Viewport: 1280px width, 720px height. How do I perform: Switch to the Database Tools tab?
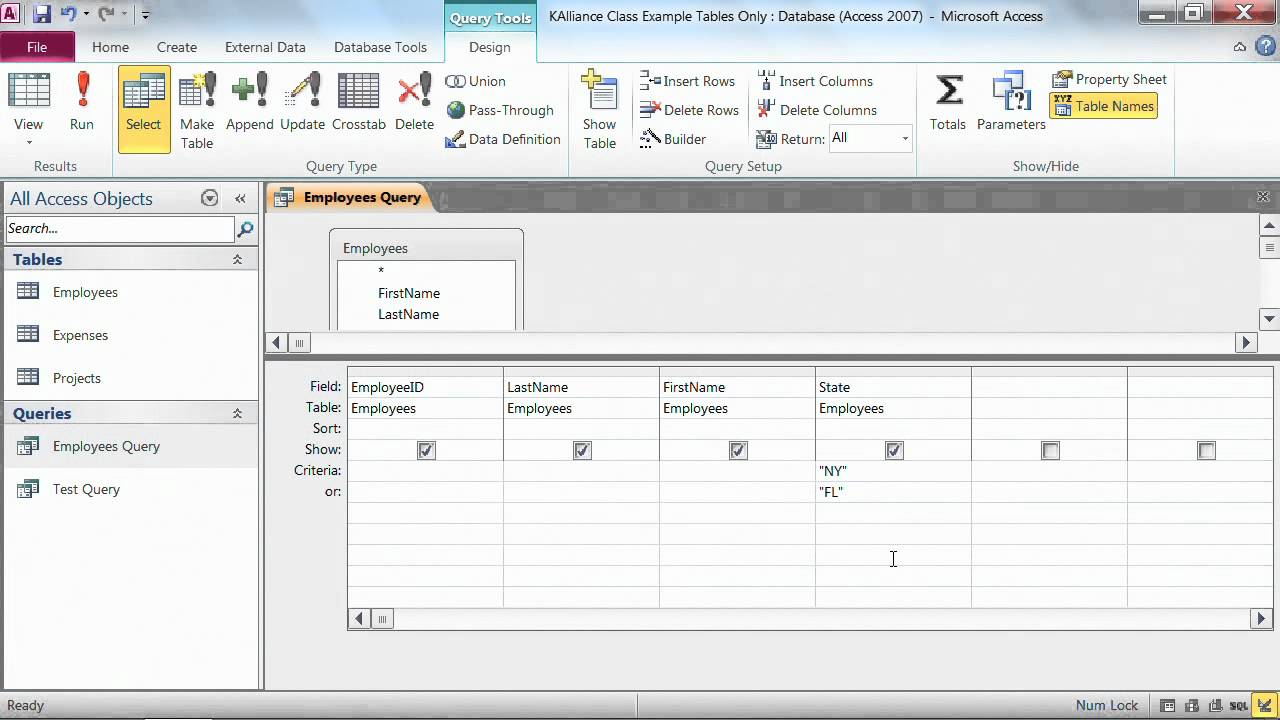380,47
